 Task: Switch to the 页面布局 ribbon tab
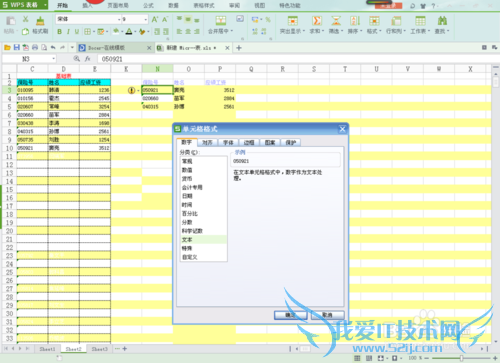pyautogui.click(x=118, y=5)
